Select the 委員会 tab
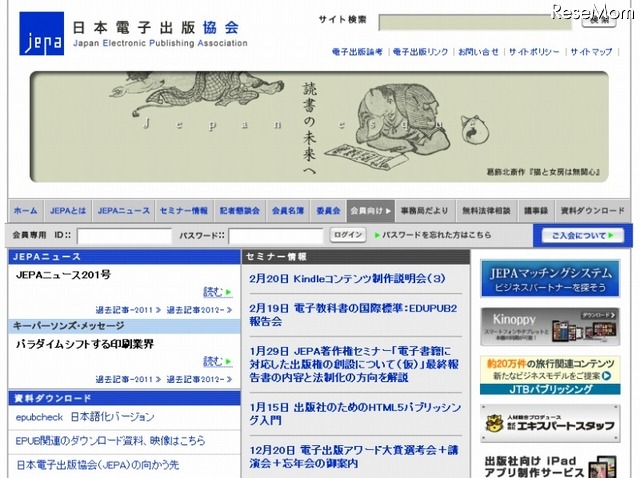 pos(328,211)
